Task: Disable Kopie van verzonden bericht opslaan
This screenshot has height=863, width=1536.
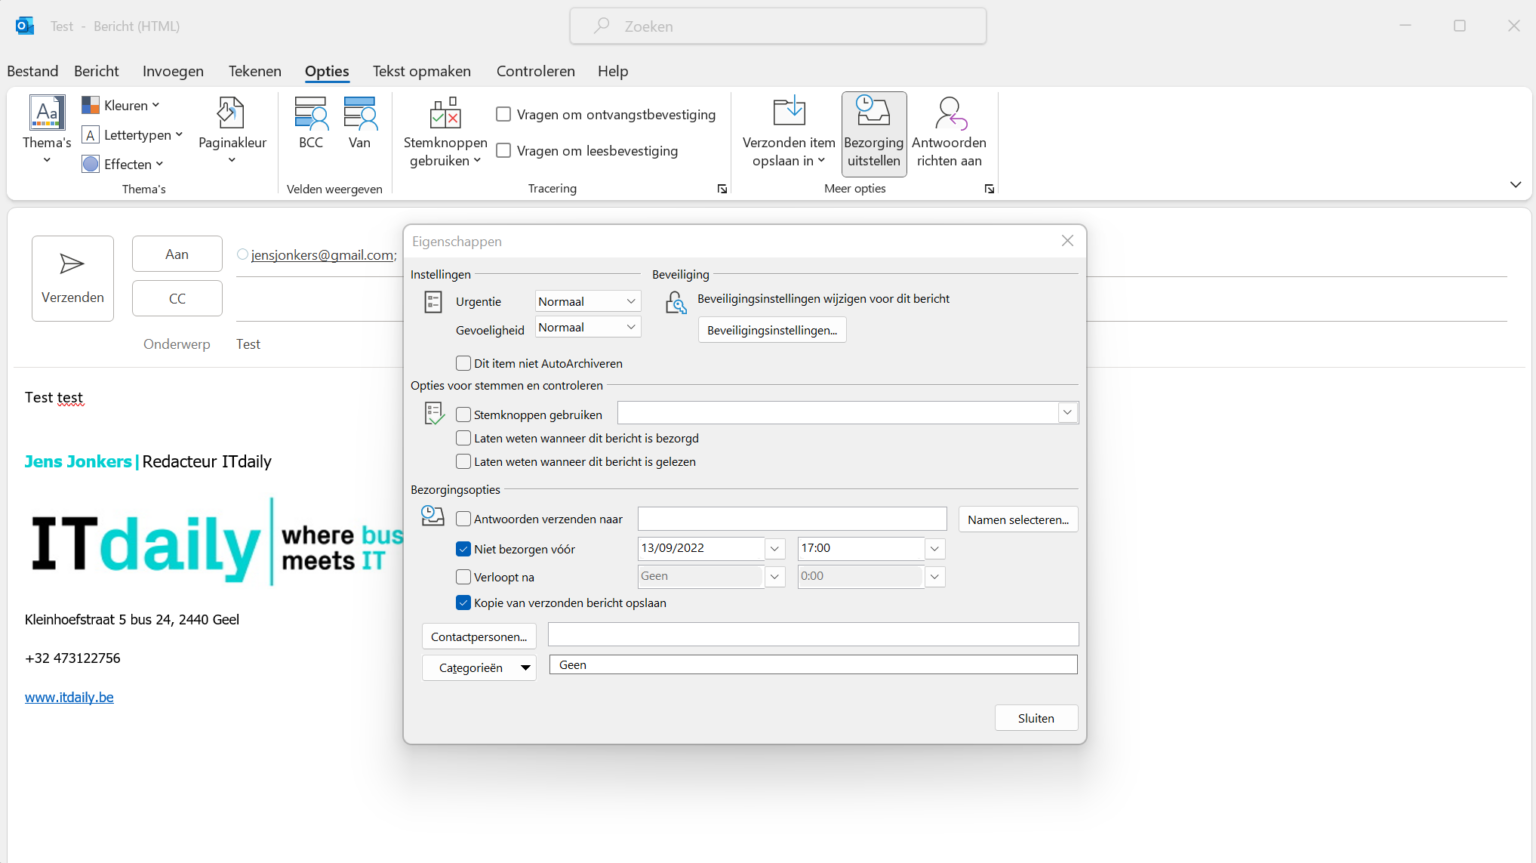Action: click(463, 603)
